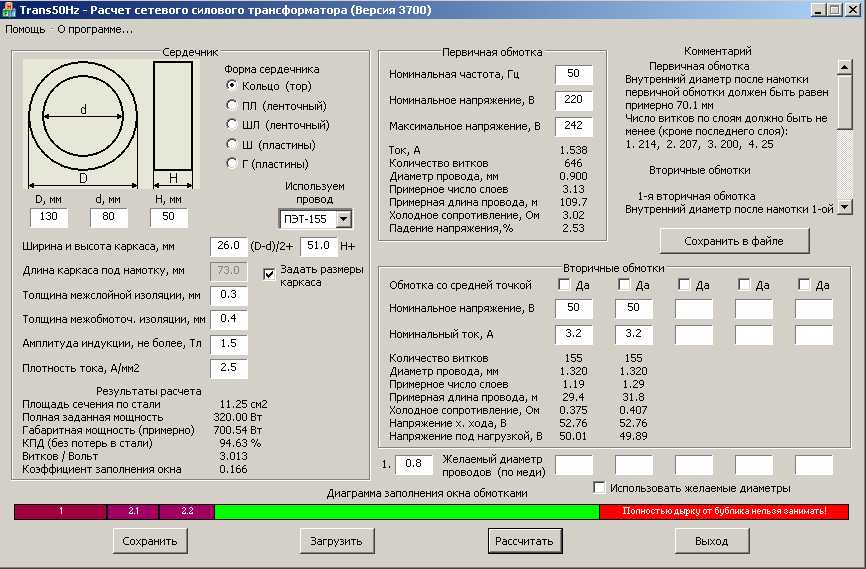Click the D, мм input field with 130
The image size is (866, 569).
(49, 217)
